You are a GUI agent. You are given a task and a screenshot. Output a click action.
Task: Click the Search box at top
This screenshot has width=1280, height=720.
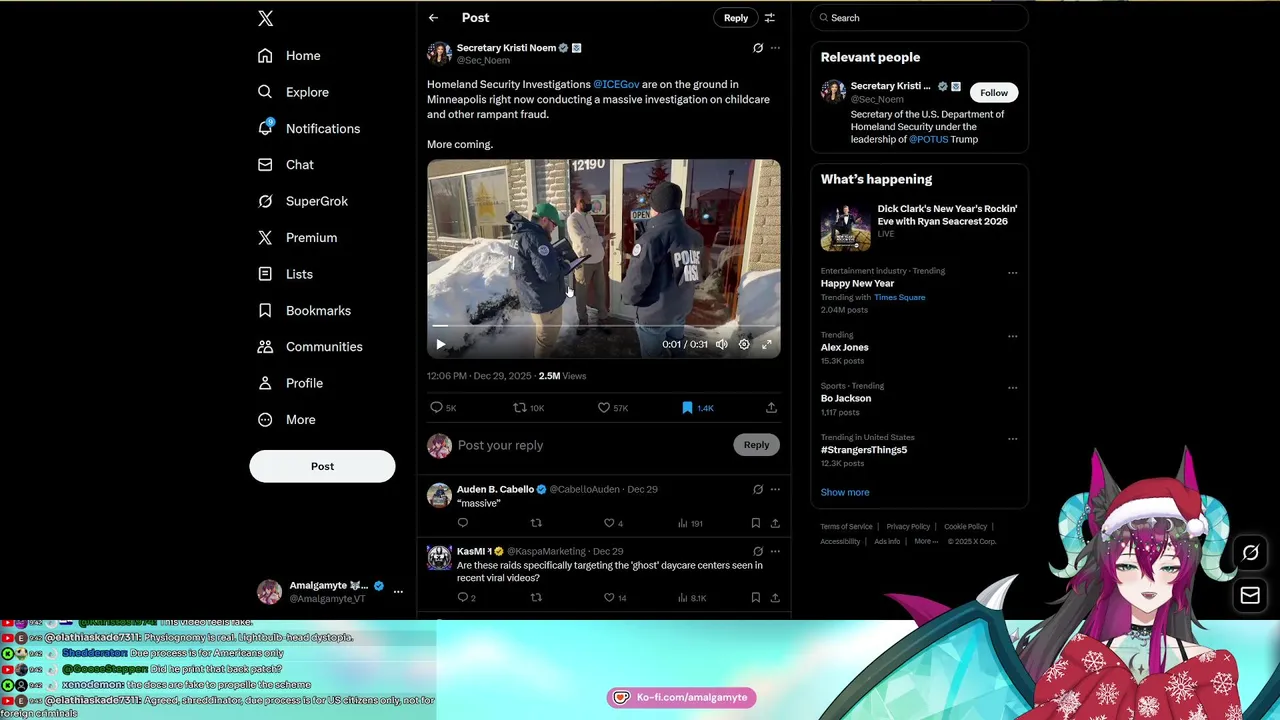point(920,18)
